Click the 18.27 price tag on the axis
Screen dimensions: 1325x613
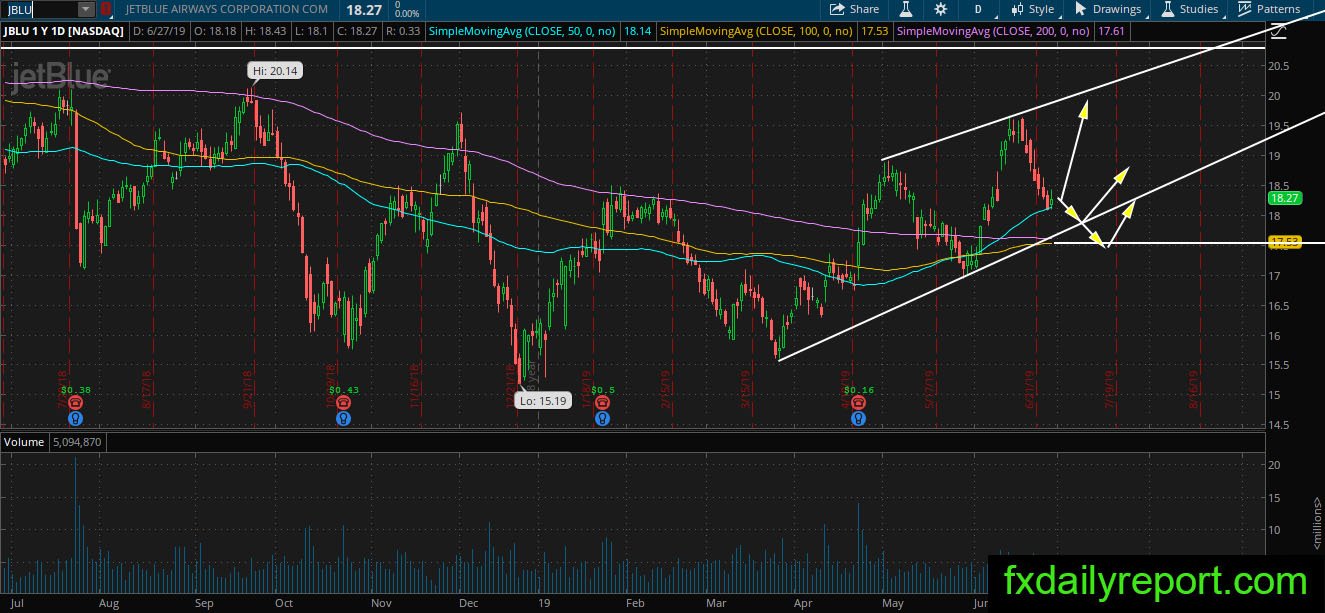tap(1285, 198)
